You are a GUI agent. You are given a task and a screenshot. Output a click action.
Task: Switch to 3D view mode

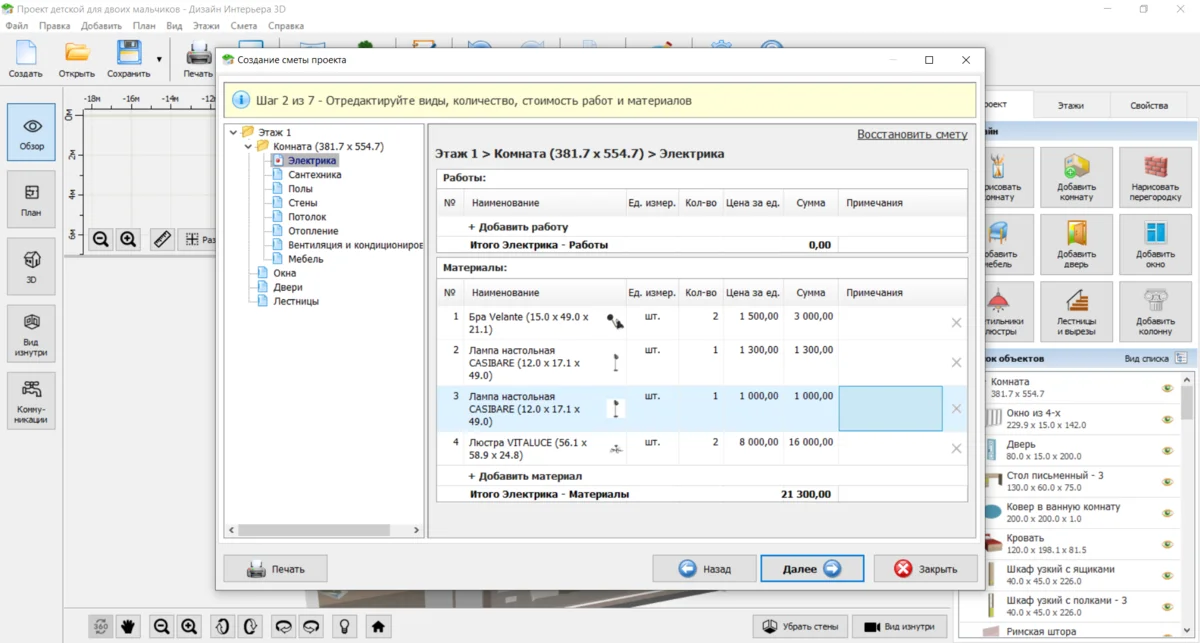pos(31,266)
